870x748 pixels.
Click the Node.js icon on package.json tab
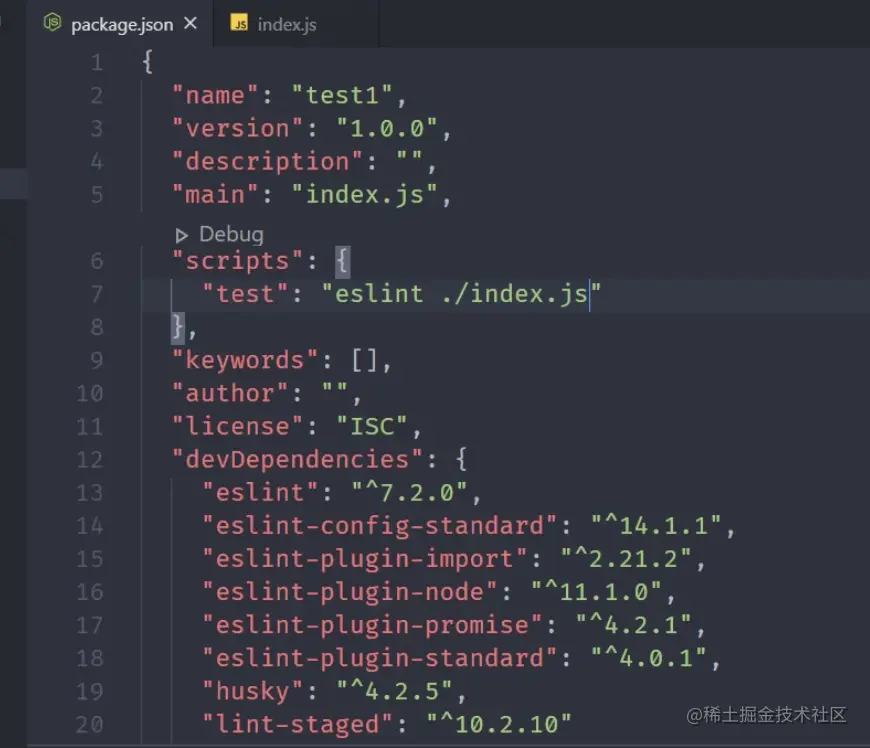(x=52, y=23)
